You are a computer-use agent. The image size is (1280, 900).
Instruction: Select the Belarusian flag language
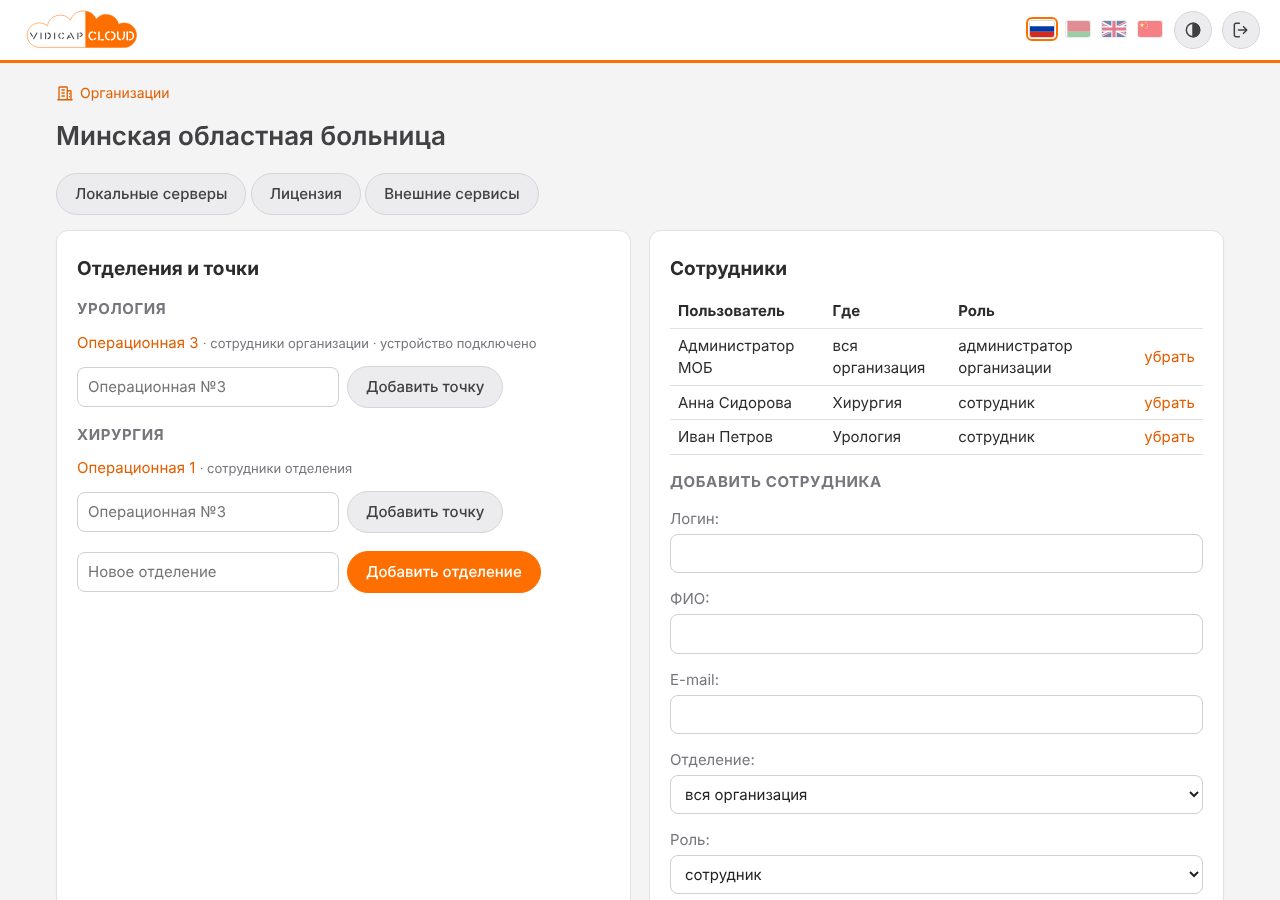(1078, 29)
